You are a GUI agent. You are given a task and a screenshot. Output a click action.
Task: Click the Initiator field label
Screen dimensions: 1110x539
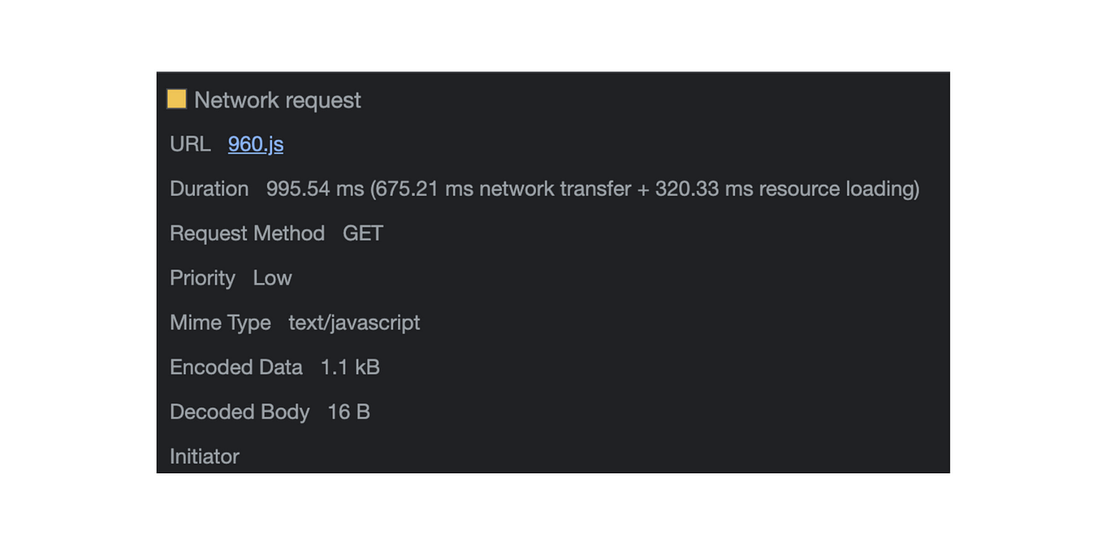205,456
